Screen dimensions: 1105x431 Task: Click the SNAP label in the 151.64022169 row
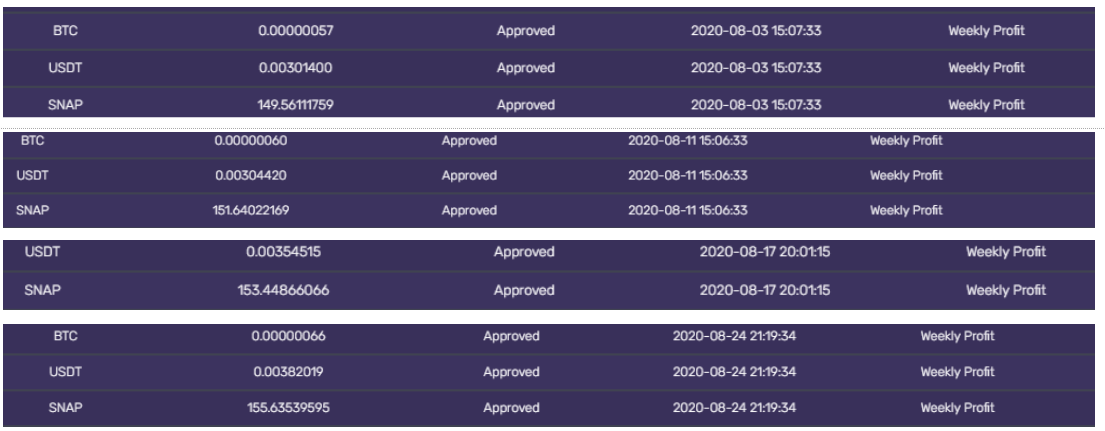[x=33, y=211]
